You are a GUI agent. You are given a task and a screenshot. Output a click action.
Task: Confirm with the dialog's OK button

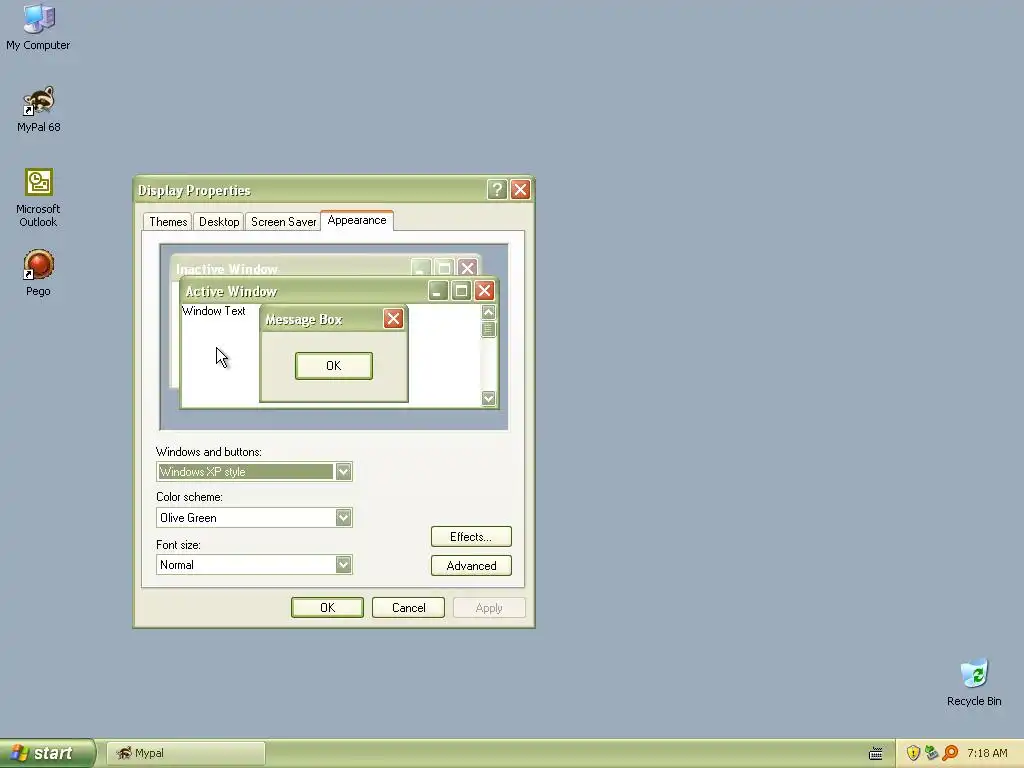point(327,607)
